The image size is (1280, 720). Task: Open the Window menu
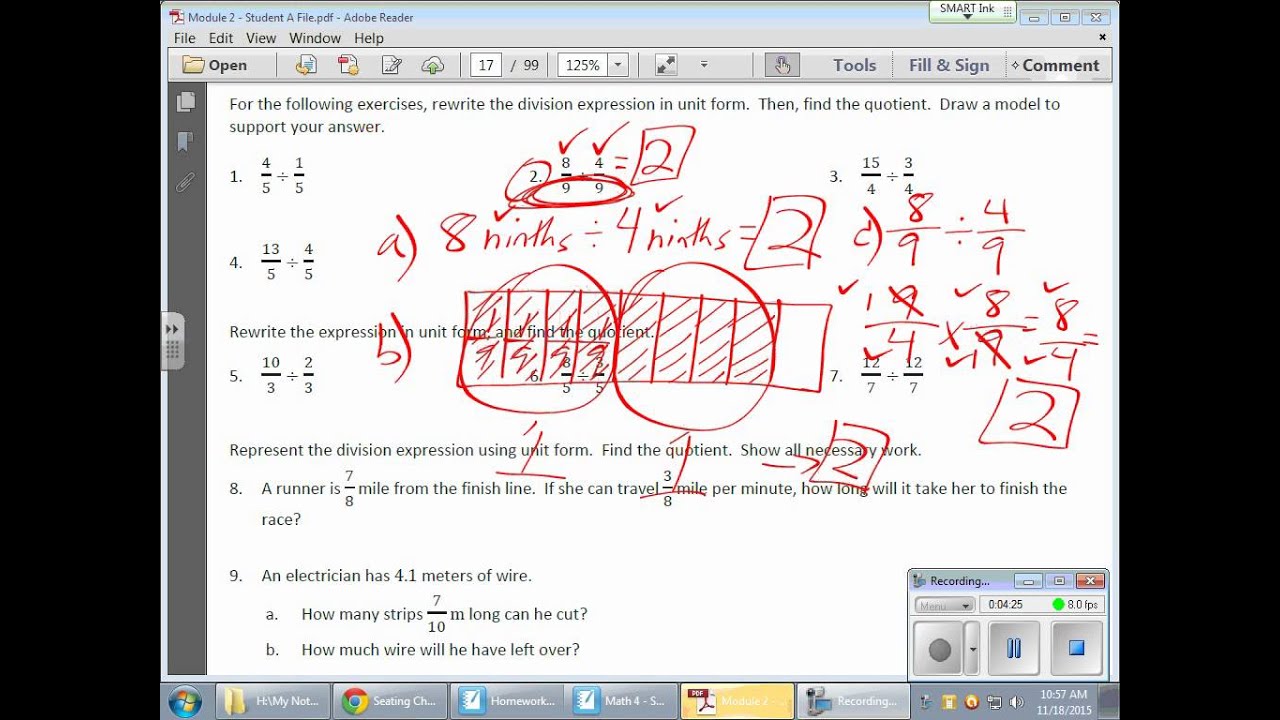[315, 38]
